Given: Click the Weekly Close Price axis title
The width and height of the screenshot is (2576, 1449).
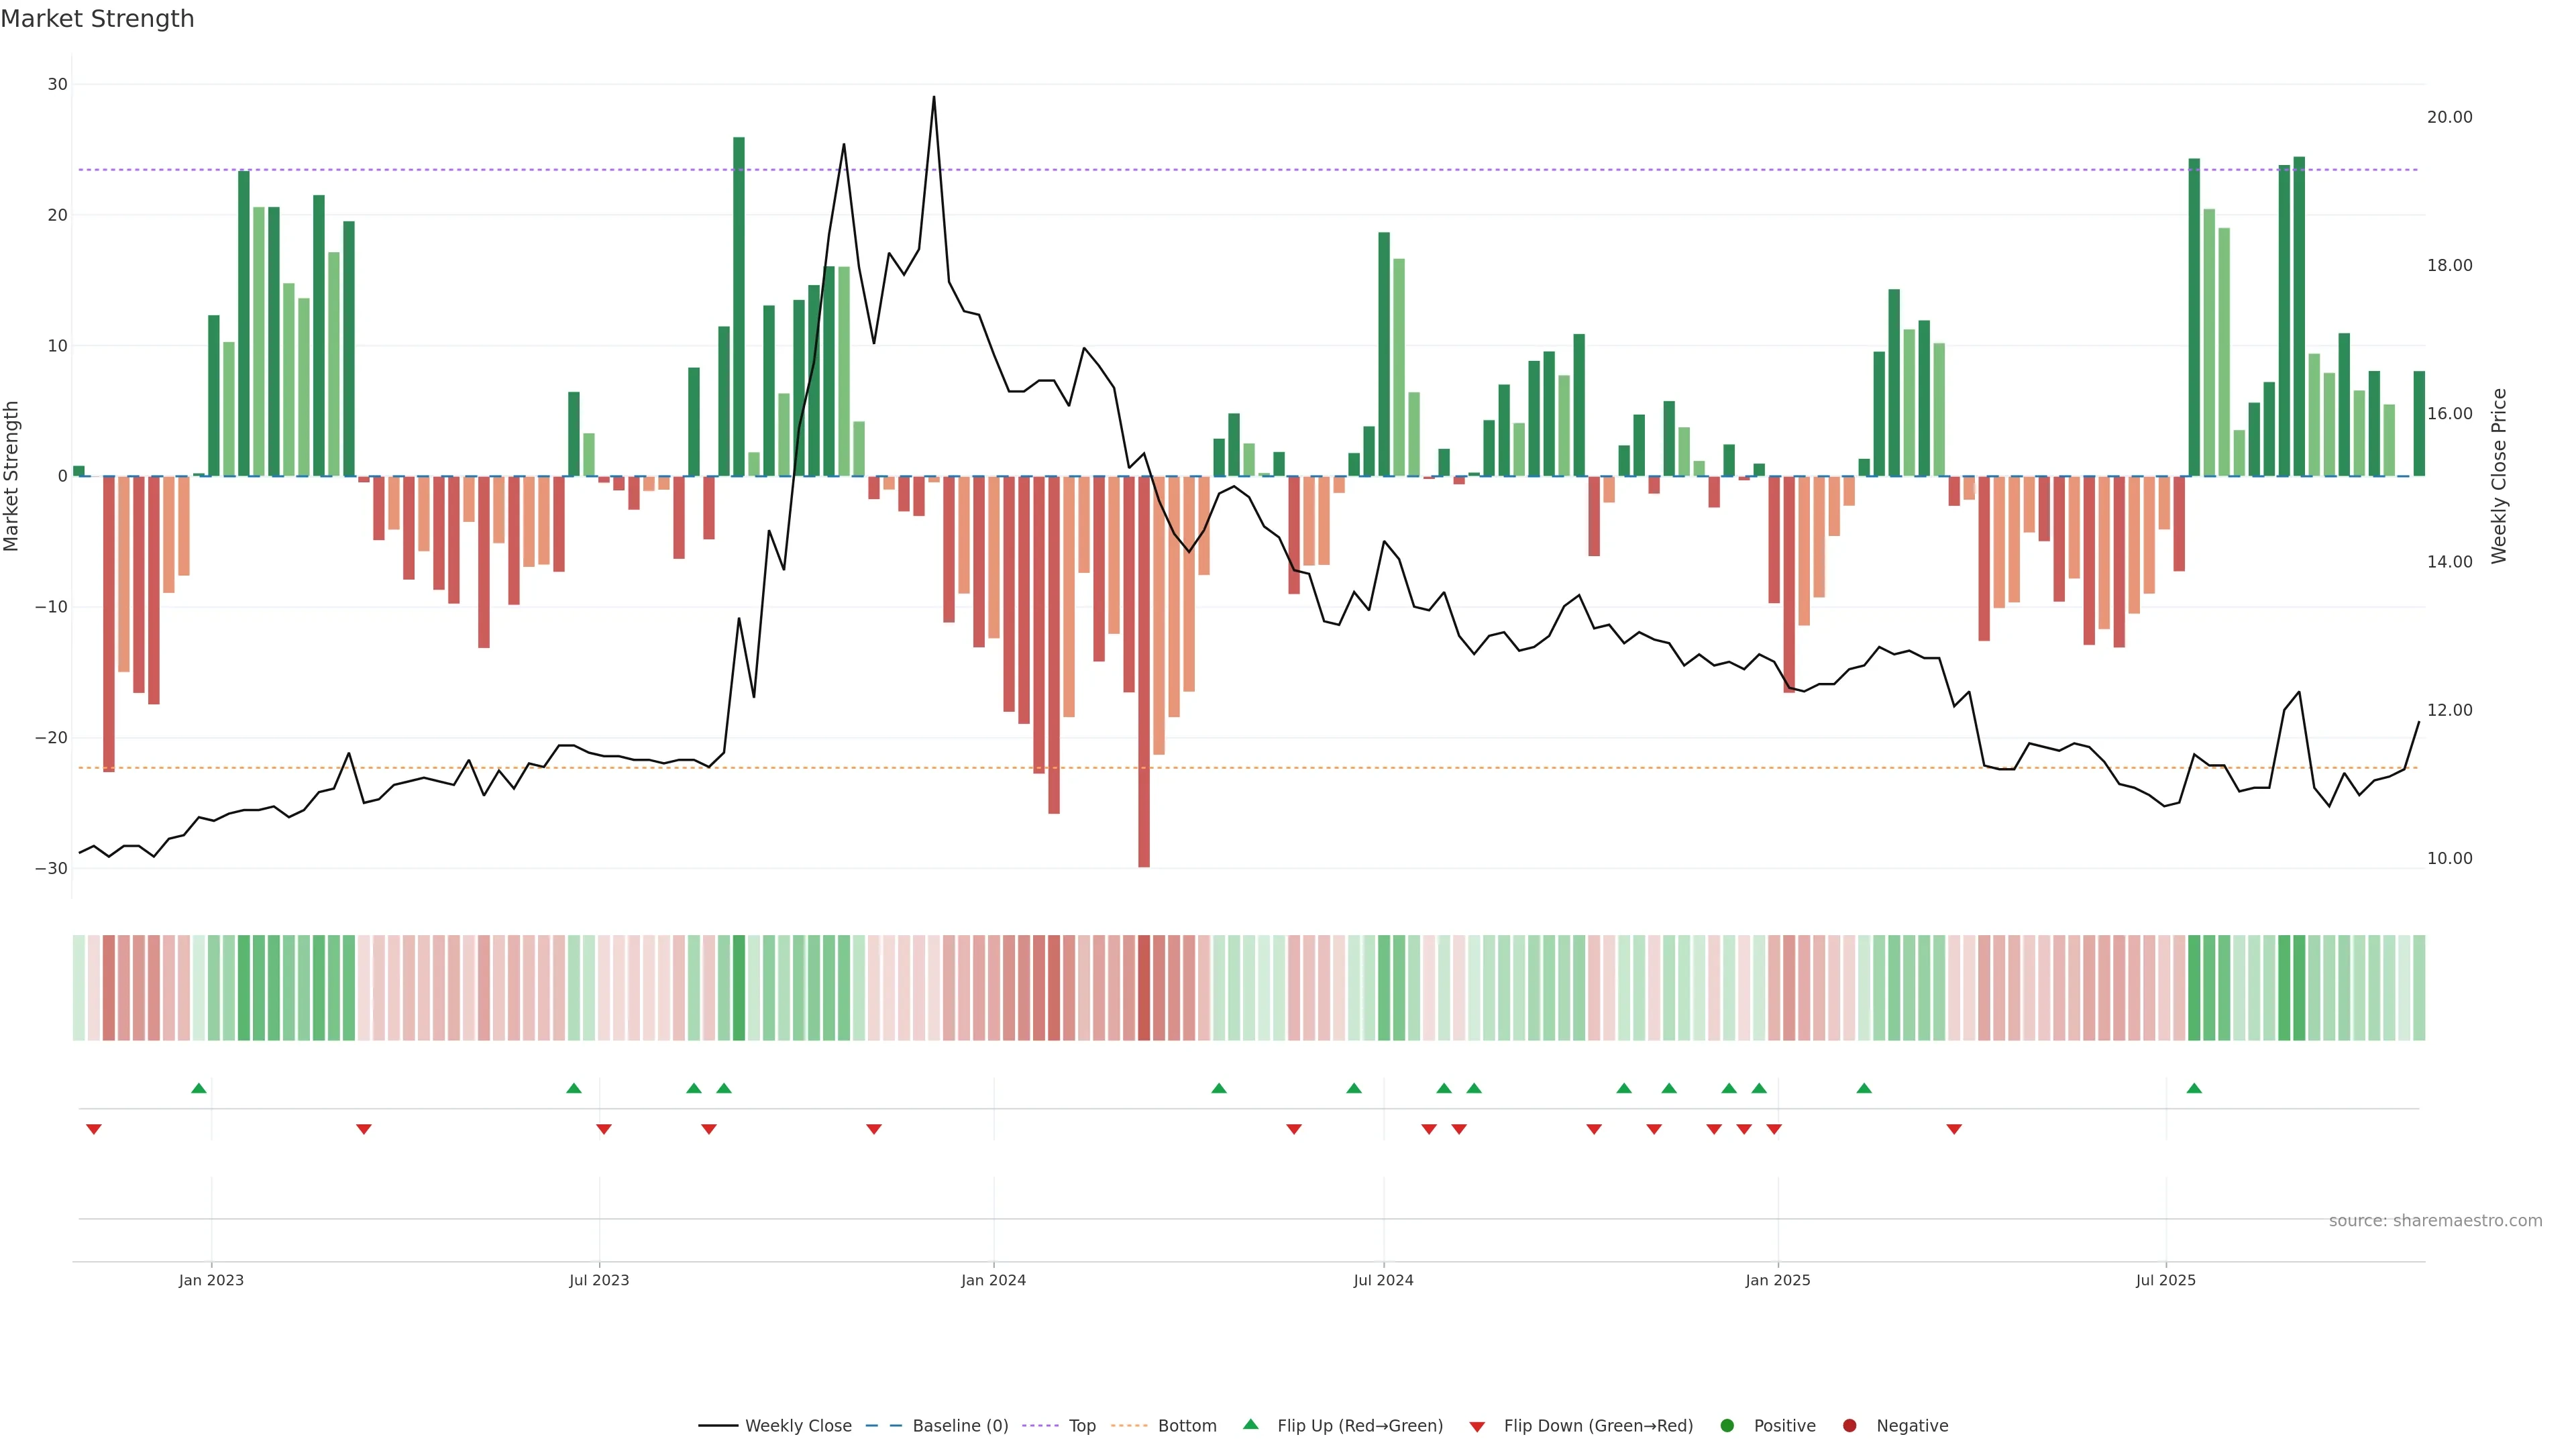Looking at the screenshot, I should (2498, 476).
